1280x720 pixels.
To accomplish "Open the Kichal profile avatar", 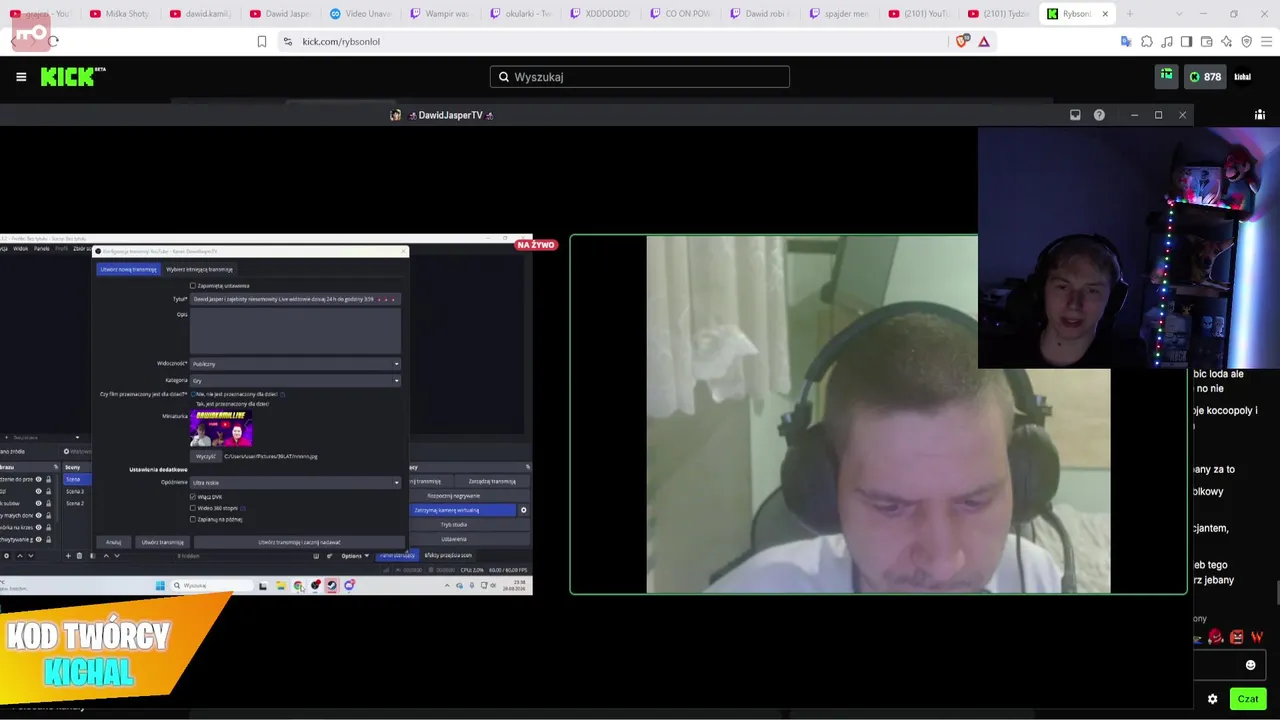I will [1243, 77].
